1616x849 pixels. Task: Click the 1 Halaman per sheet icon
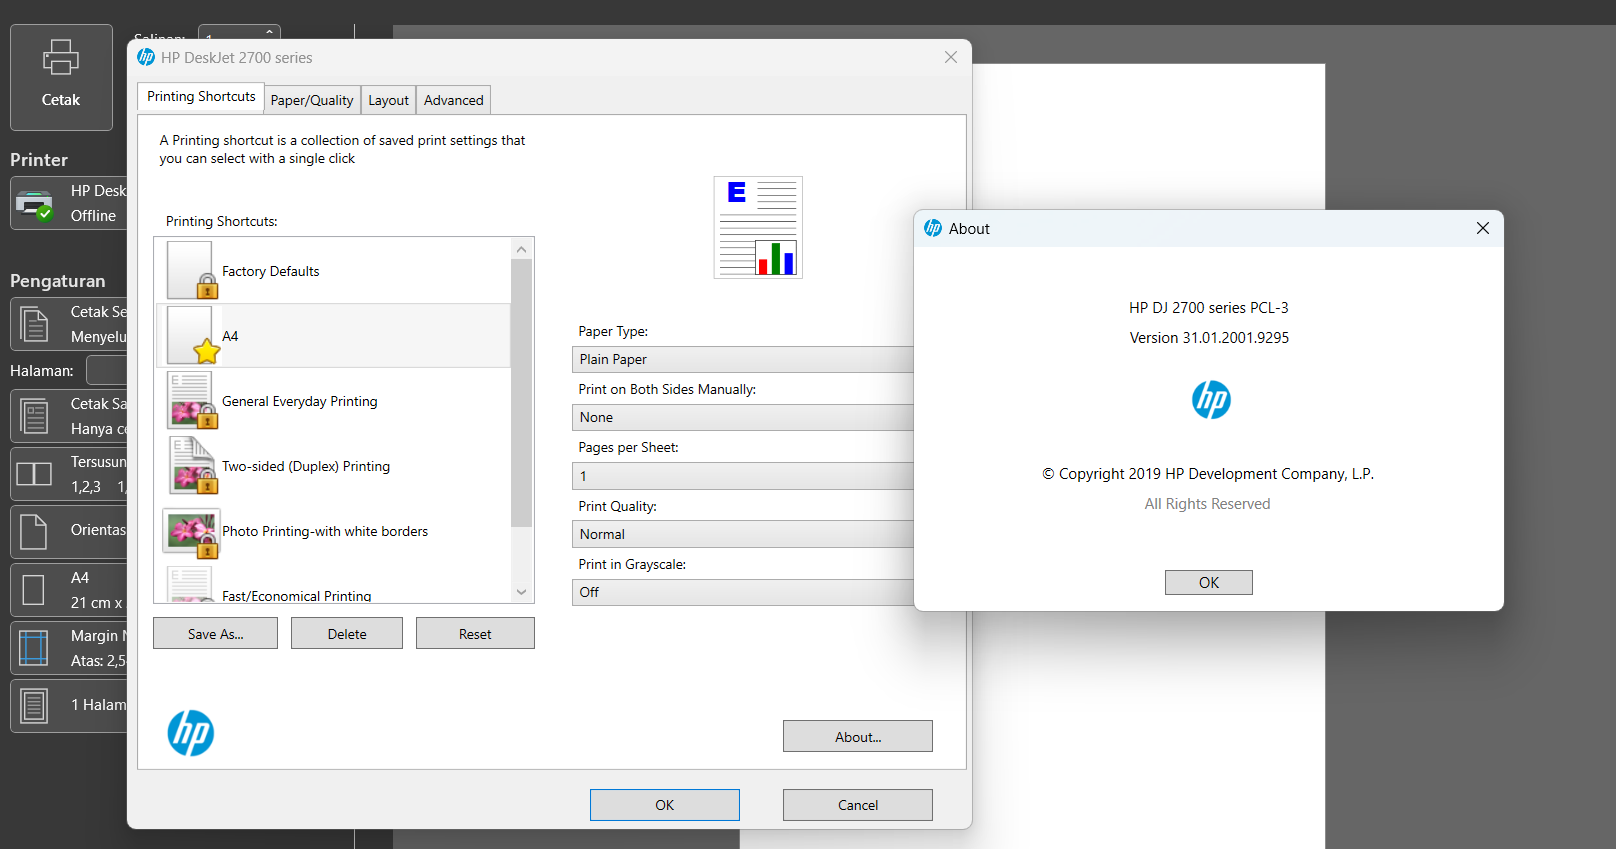pos(34,706)
